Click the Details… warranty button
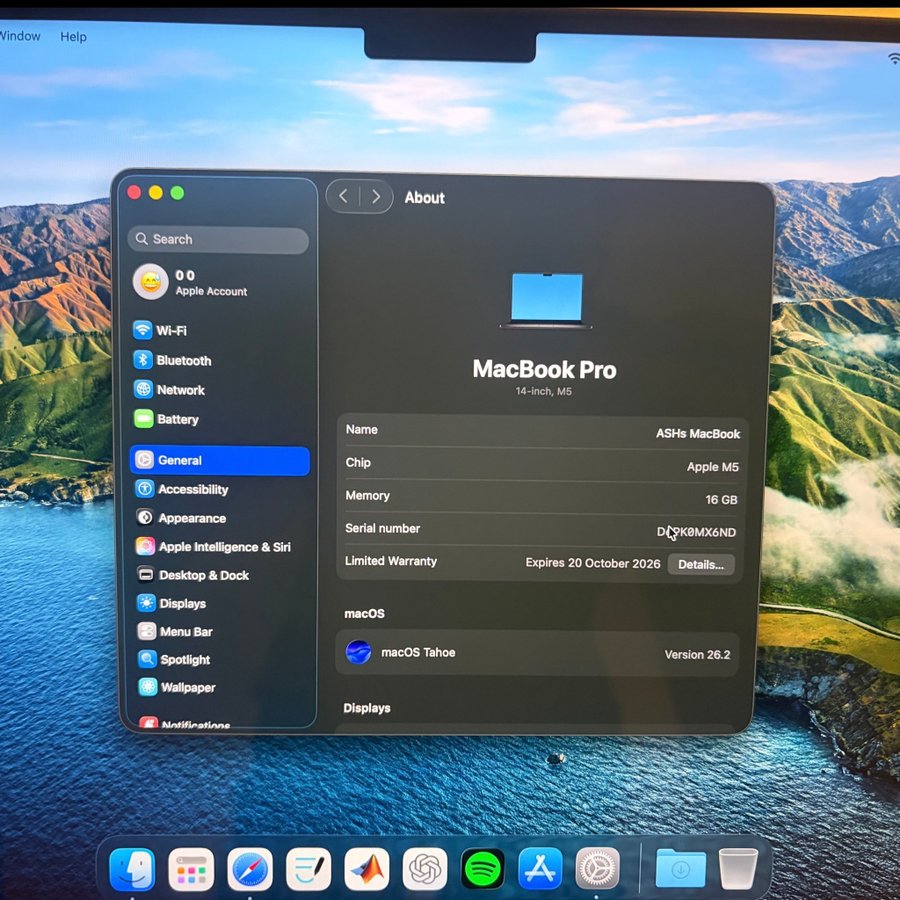The height and width of the screenshot is (900, 900). 700,564
